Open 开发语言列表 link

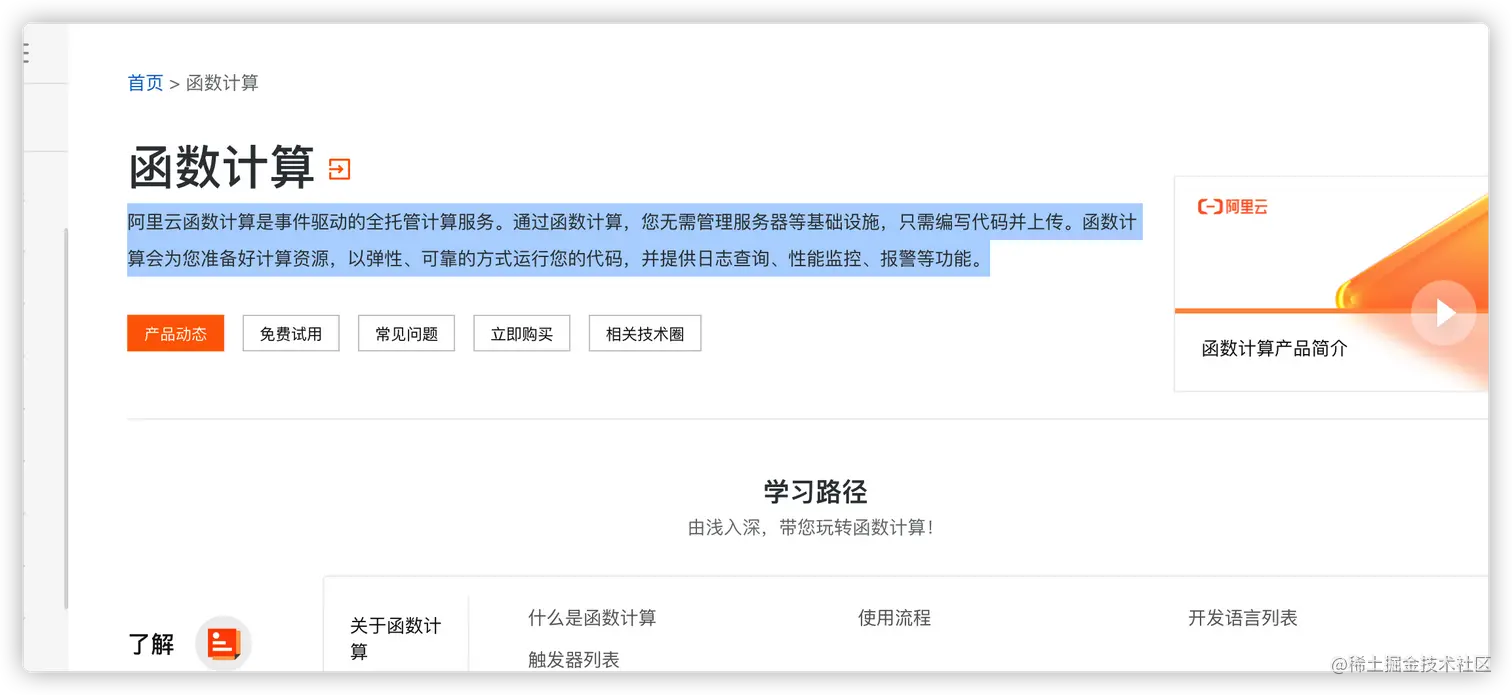pos(1243,618)
